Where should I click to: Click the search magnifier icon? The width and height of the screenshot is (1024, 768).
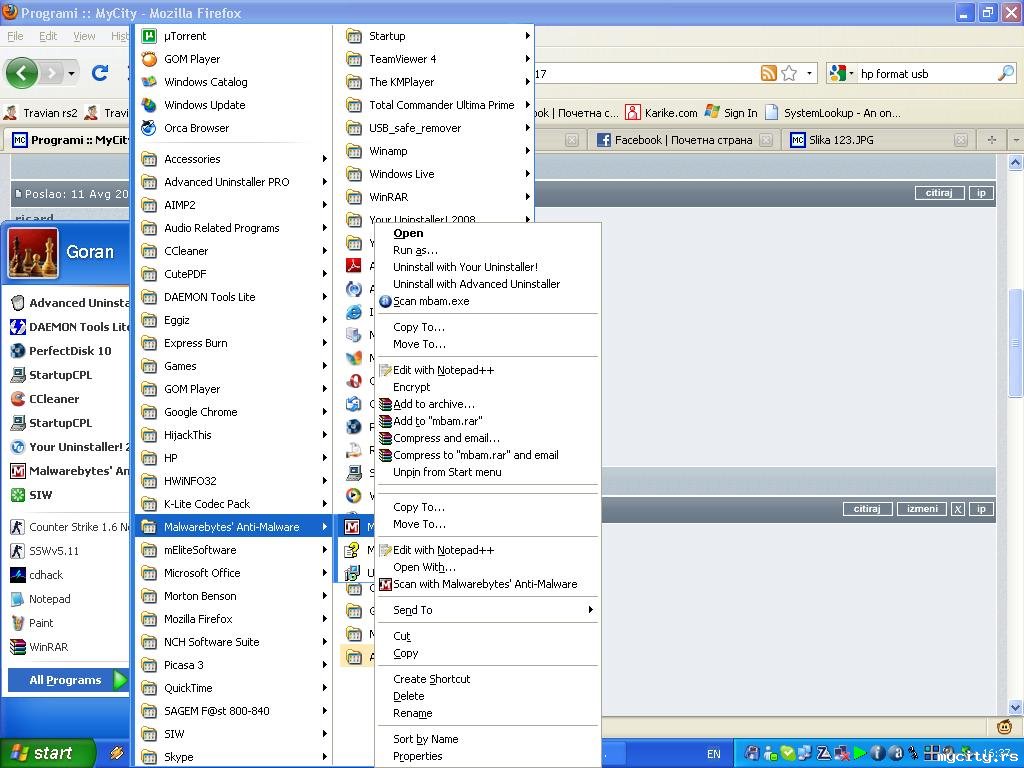[x=1006, y=73]
